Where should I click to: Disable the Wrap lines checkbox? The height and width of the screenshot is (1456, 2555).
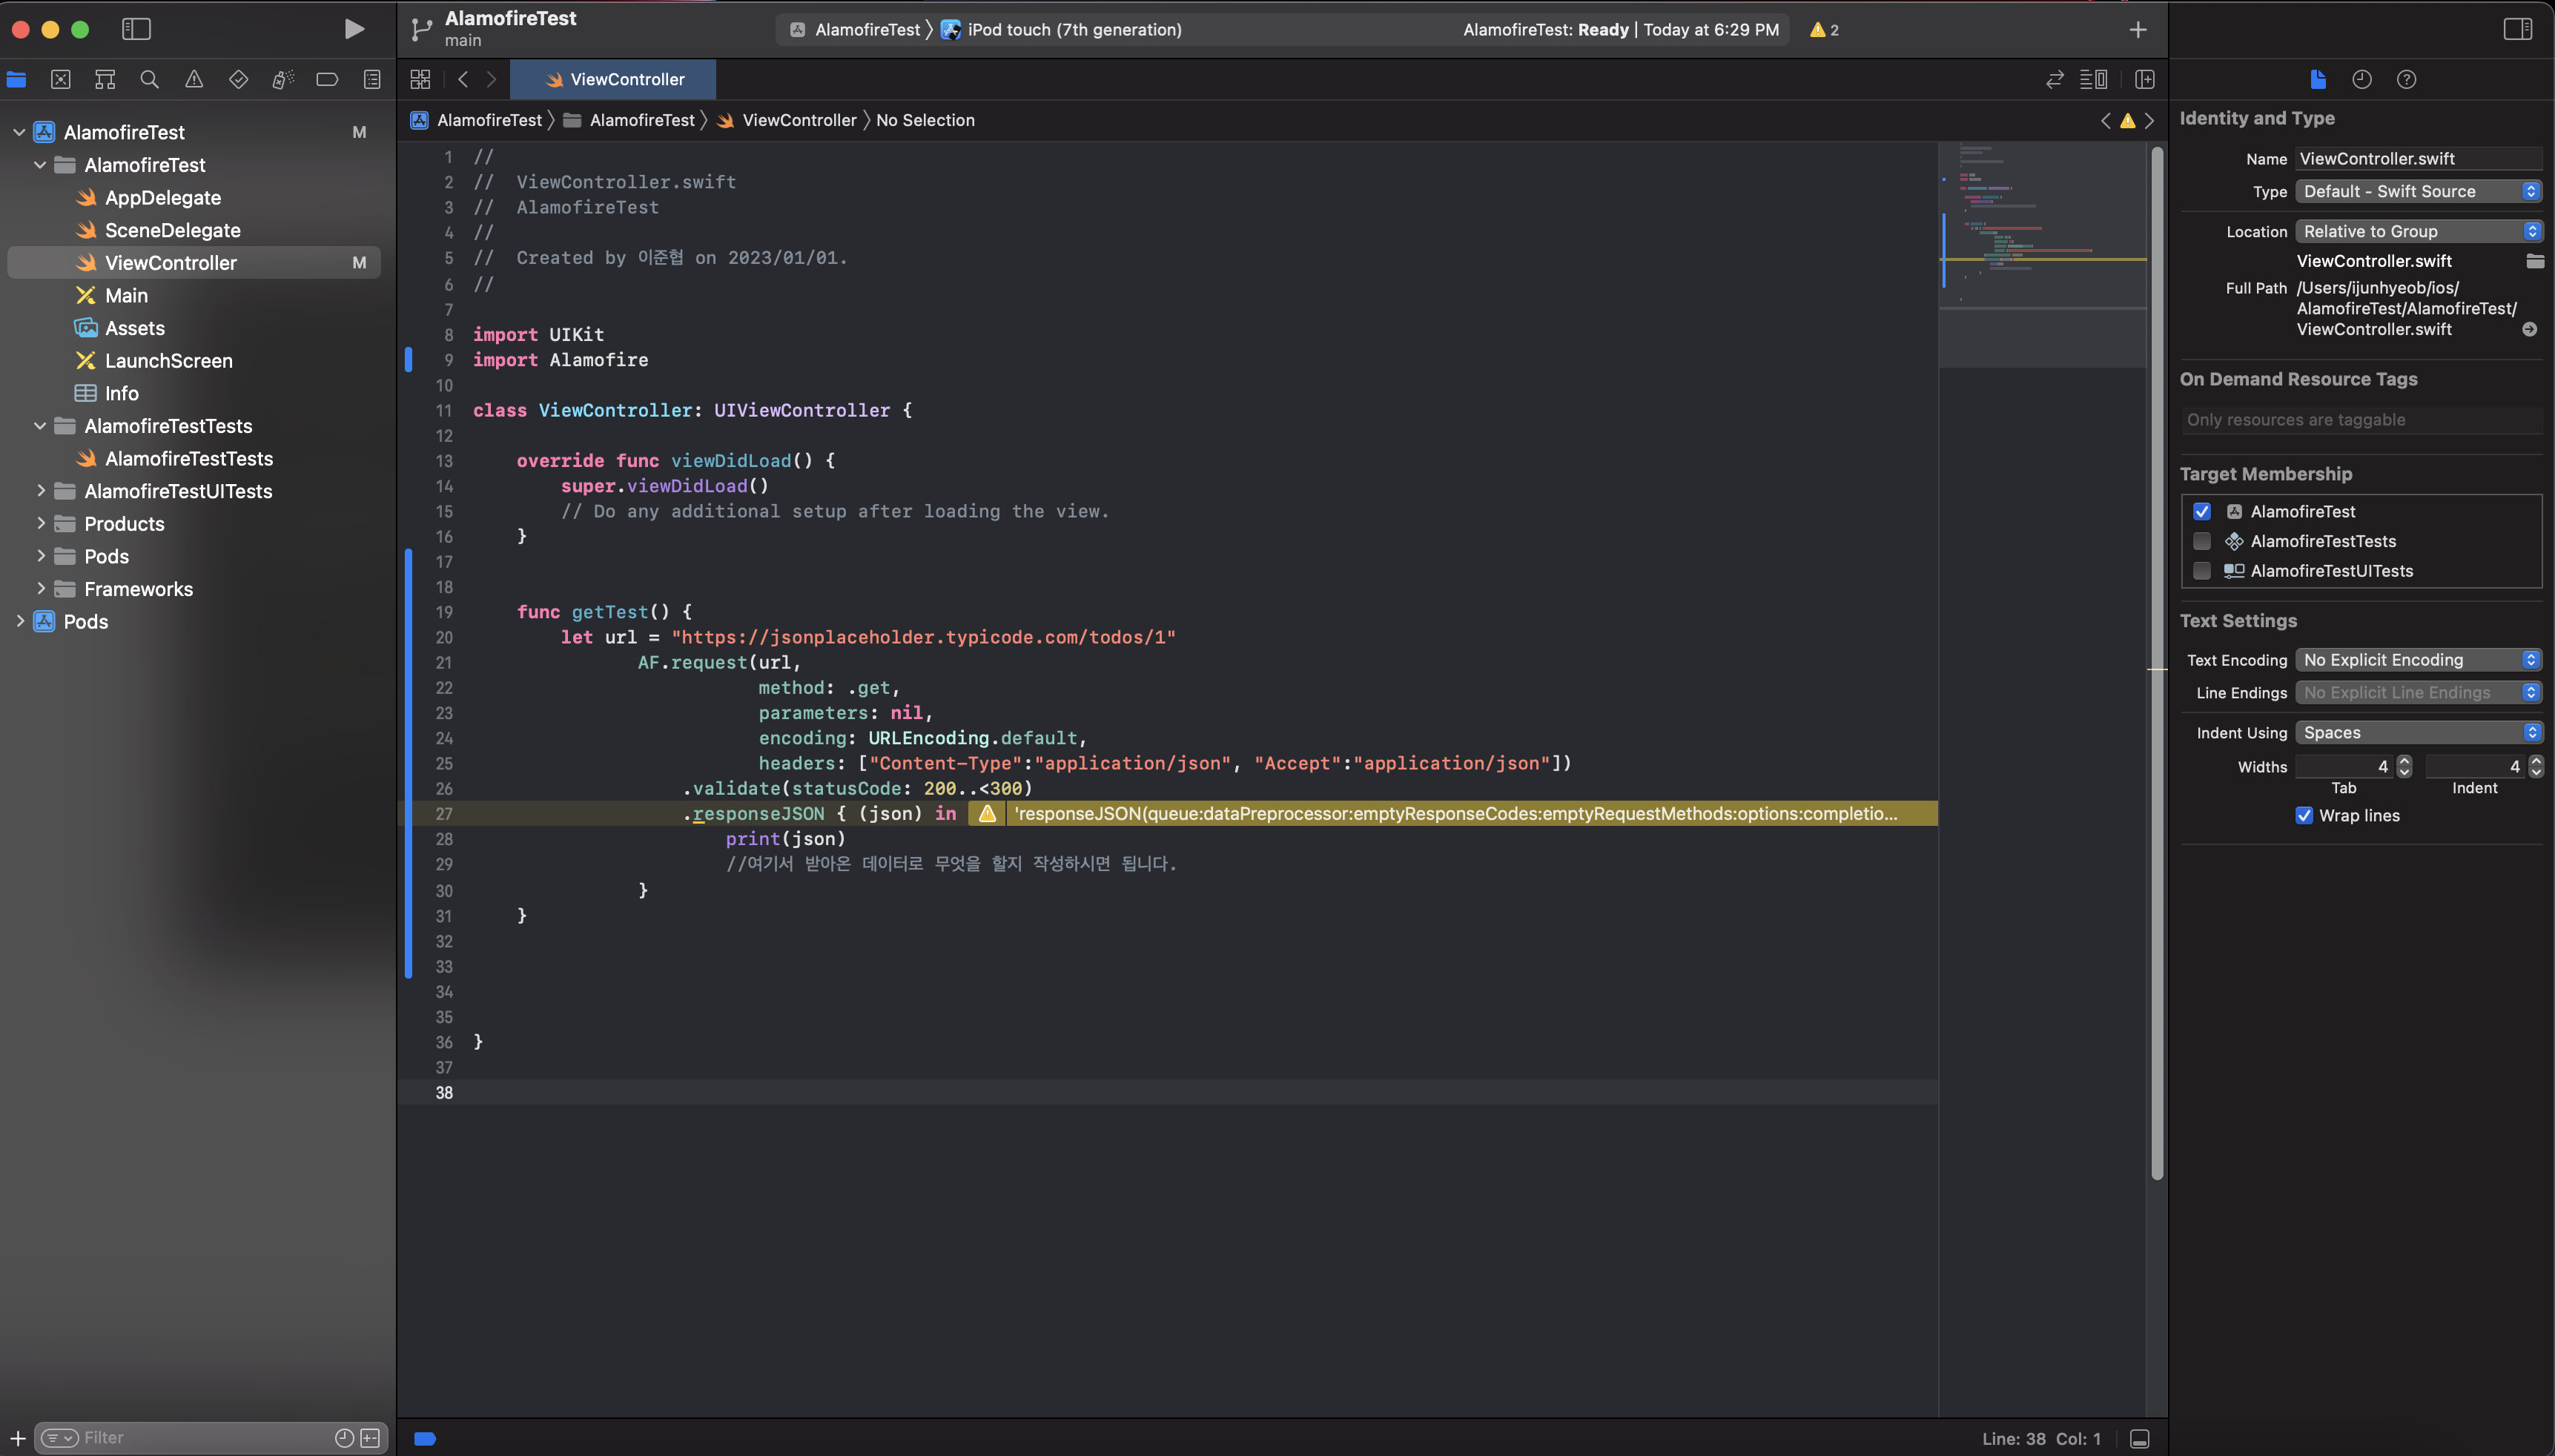click(2304, 815)
